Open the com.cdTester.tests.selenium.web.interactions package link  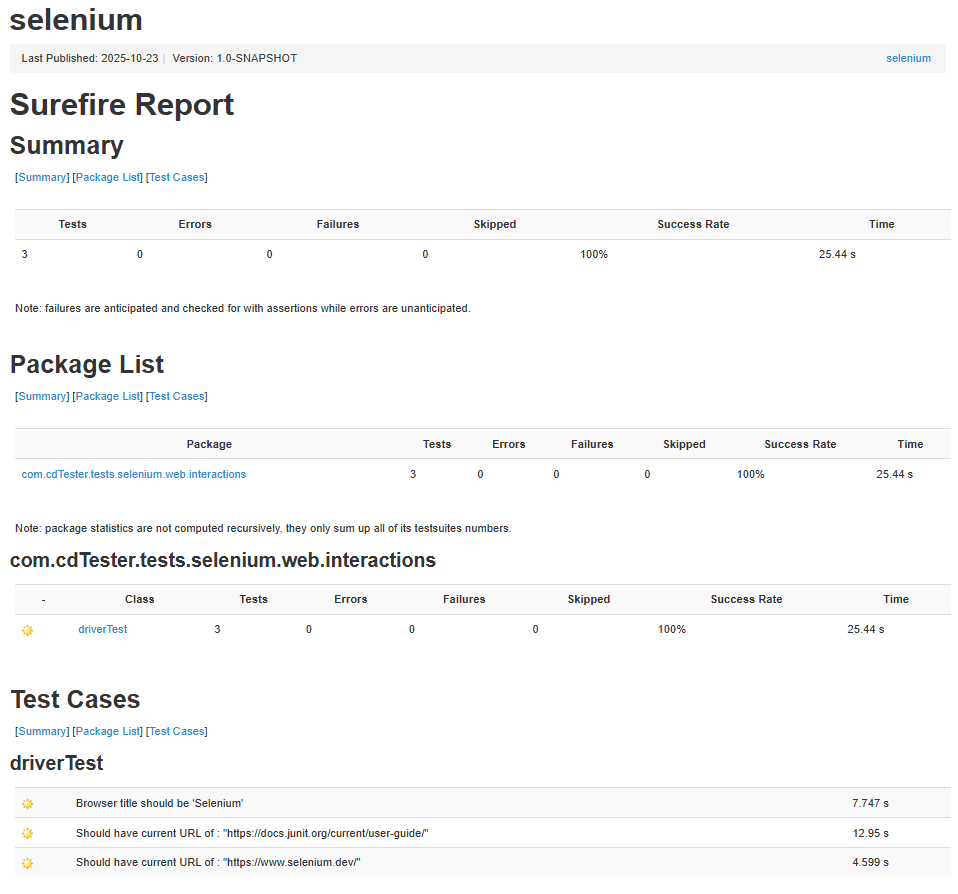pyautogui.click(x=134, y=474)
